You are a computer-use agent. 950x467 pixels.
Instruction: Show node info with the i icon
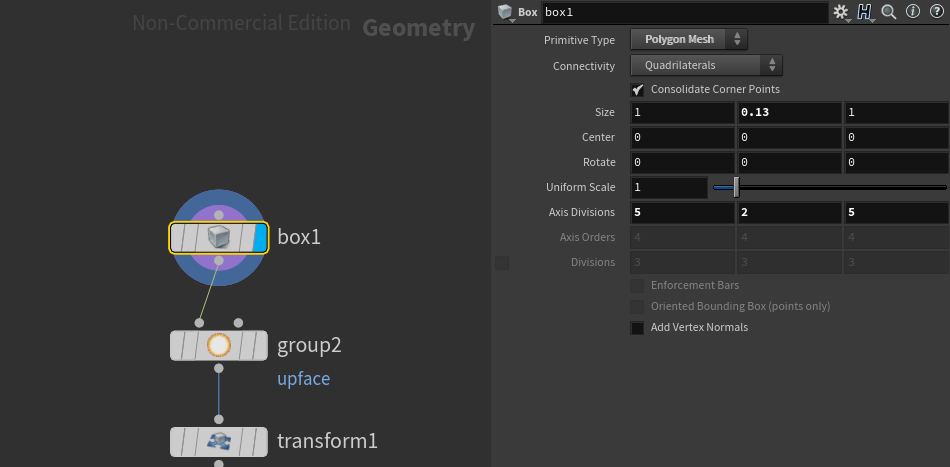(911, 12)
